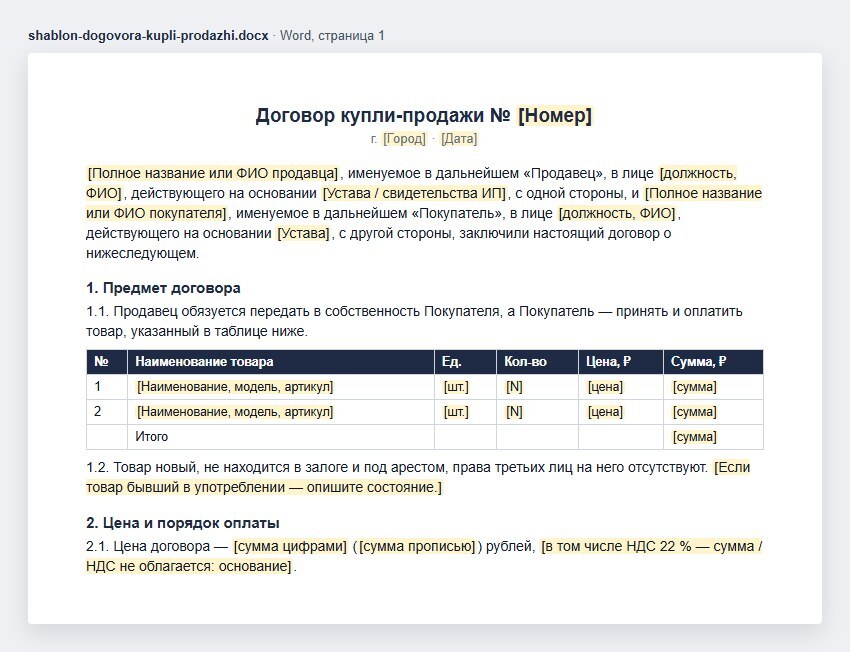Image resolution: width=850 pixels, height=652 pixels.
Task: Click the [должность, ФИО] placeholder after «Покупатель»
Action: pos(617,214)
